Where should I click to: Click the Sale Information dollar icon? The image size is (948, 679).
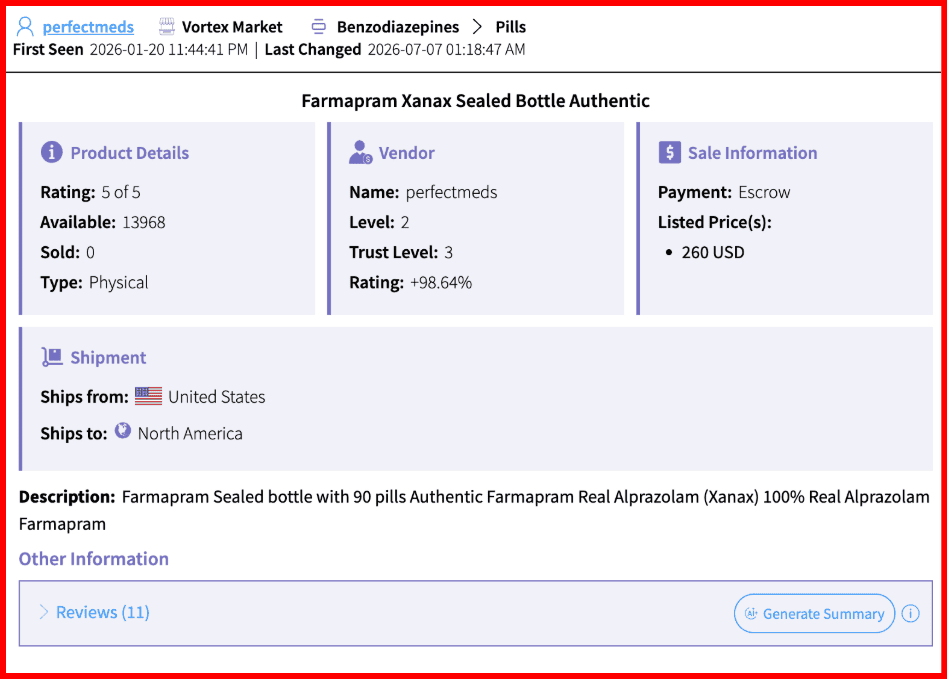pyautogui.click(x=669, y=152)
